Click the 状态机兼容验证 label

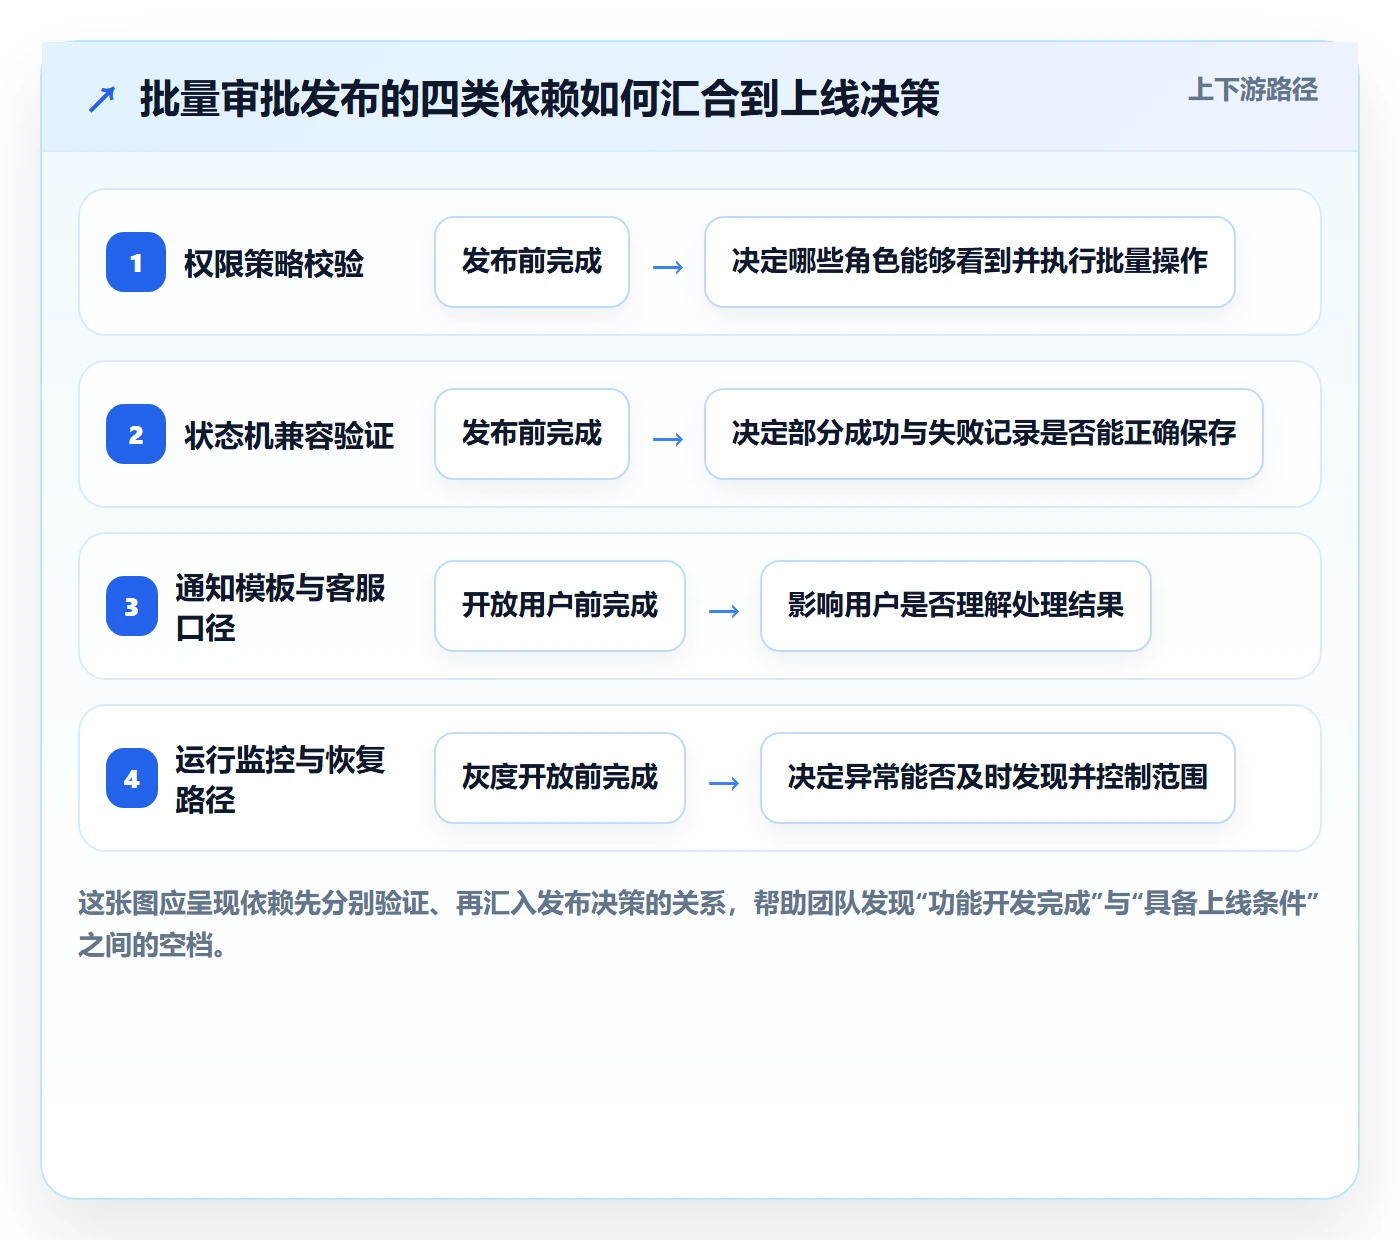coord(289,435)
